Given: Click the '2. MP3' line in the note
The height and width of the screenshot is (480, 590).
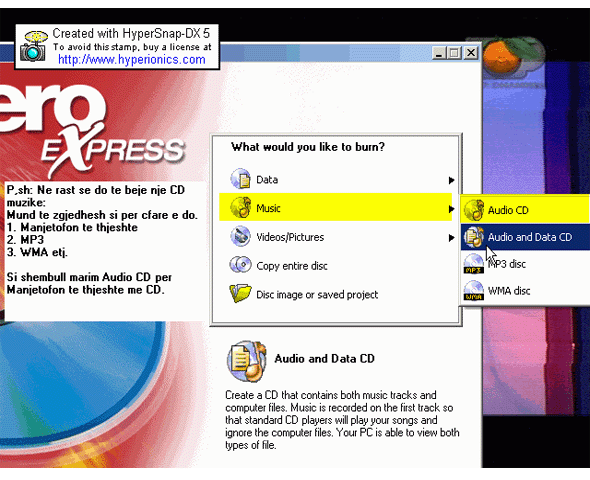Looking at the screenshot, I should coord(25,240).
